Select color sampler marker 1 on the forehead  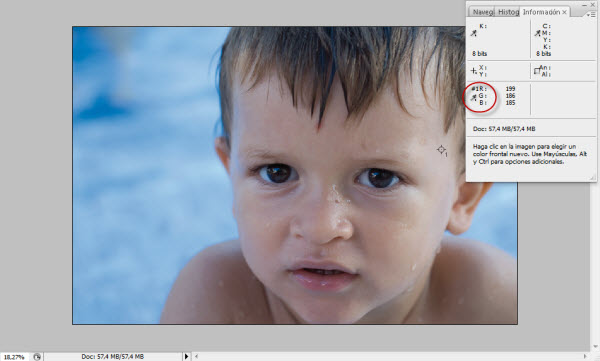tap(441, 150)
